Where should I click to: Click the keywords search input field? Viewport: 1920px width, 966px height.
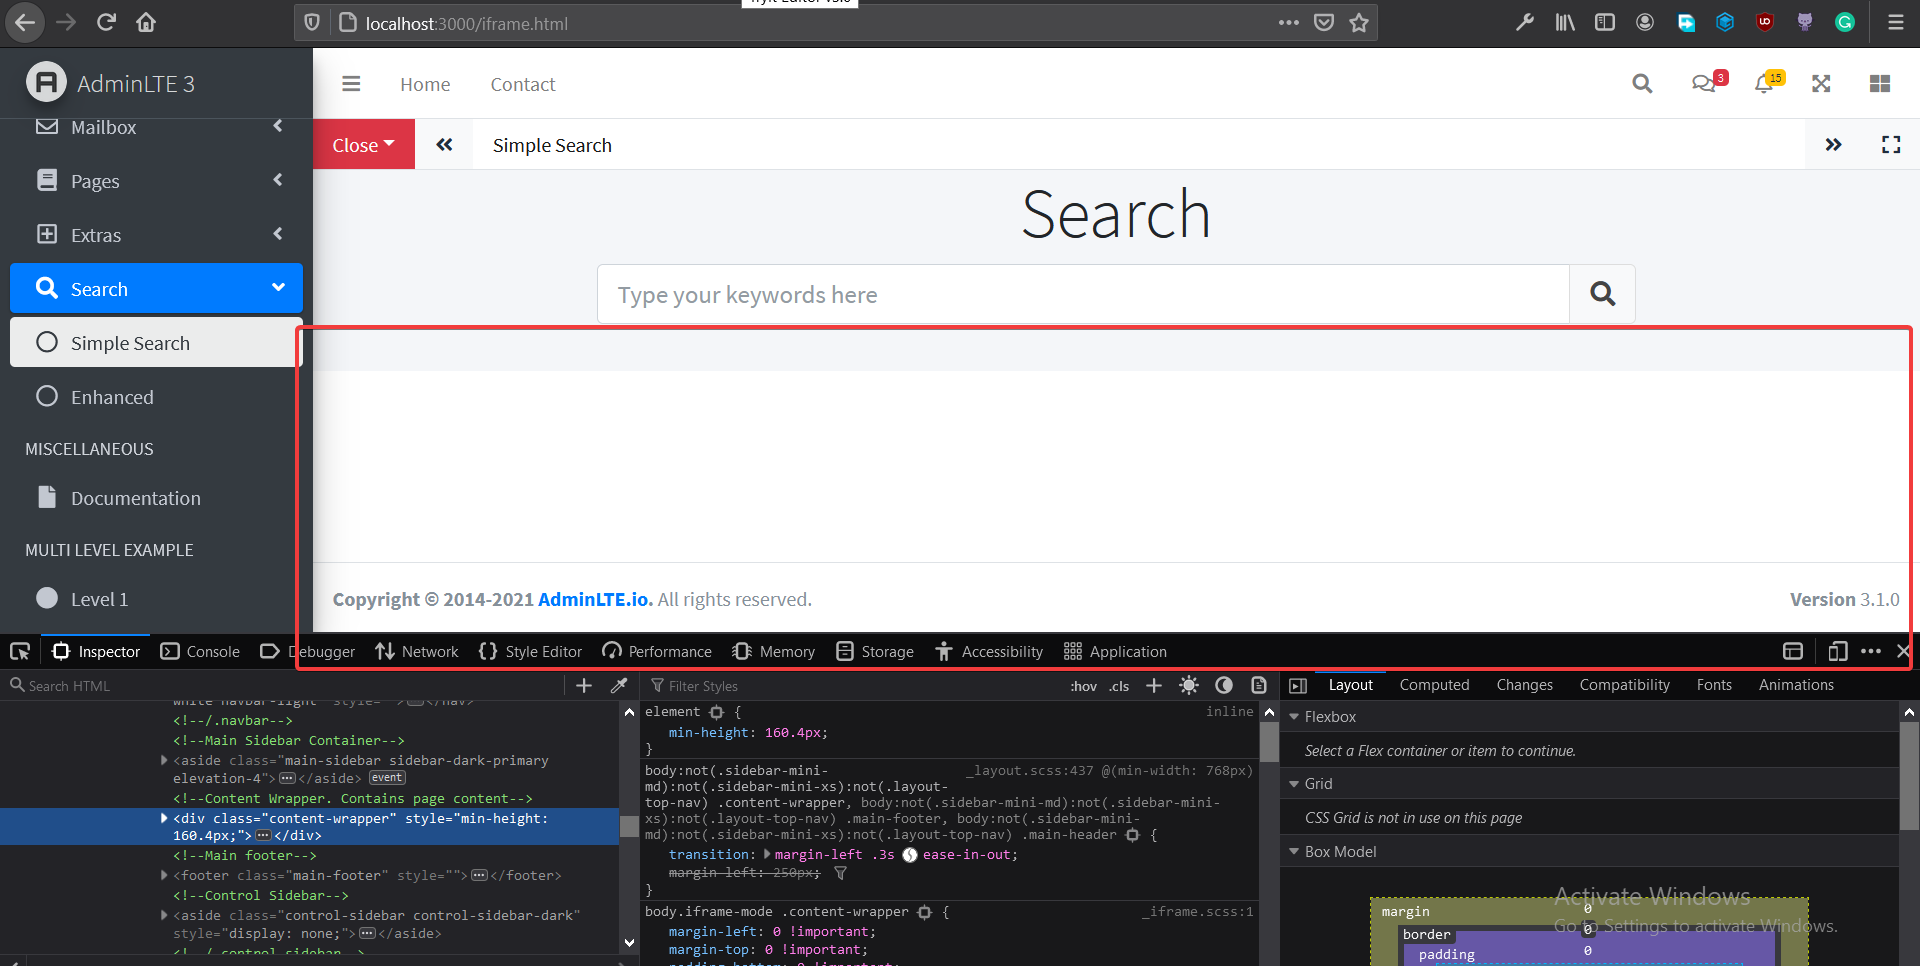coord(1081,294)
